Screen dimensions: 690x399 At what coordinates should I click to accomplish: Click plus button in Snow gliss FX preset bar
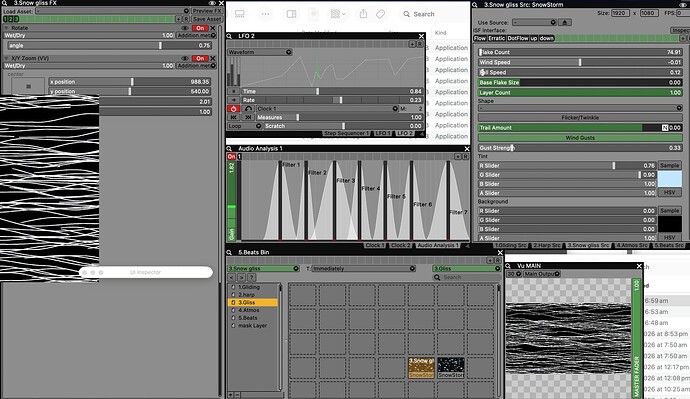click(178, 19)
